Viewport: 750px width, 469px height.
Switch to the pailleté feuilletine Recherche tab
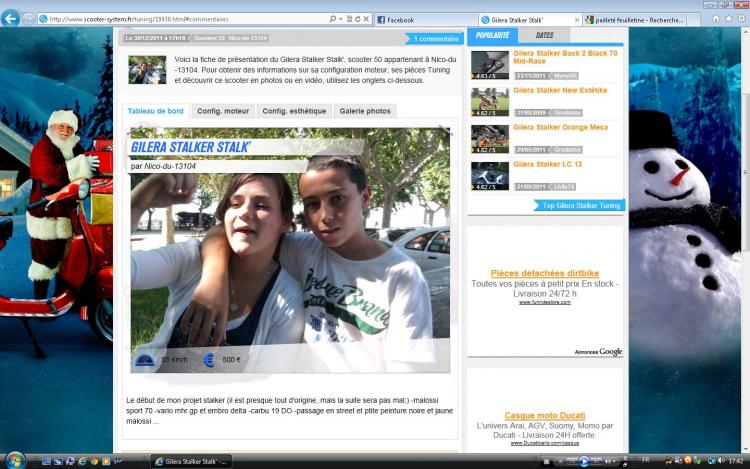pos(635,20)
